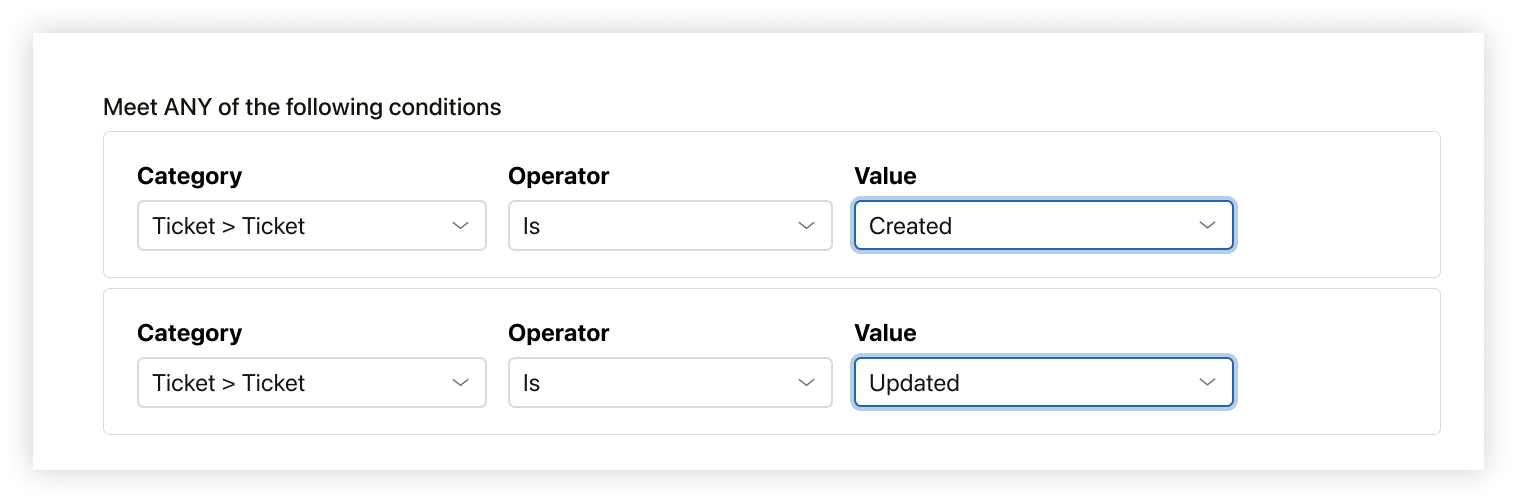Image resolution: width=1517 pixels, height=503 pixels.
Task: Click the "Meet ANY of the following conditions" heading
Action: [x=302, y=107]
